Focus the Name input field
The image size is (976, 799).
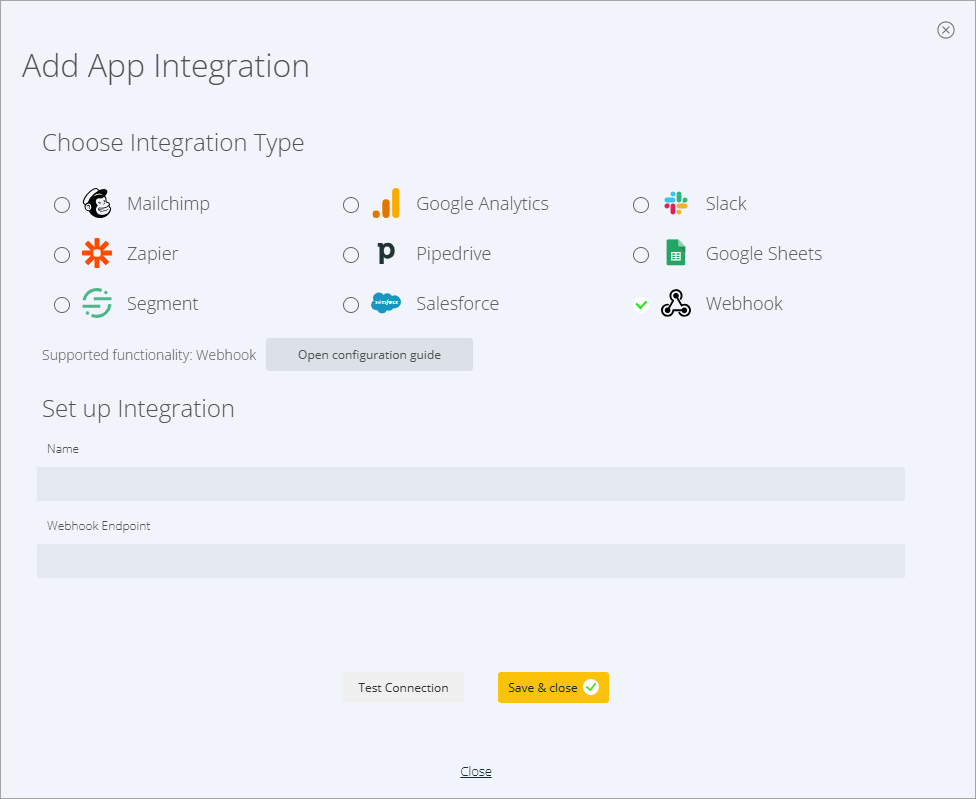tap(471, 484)
